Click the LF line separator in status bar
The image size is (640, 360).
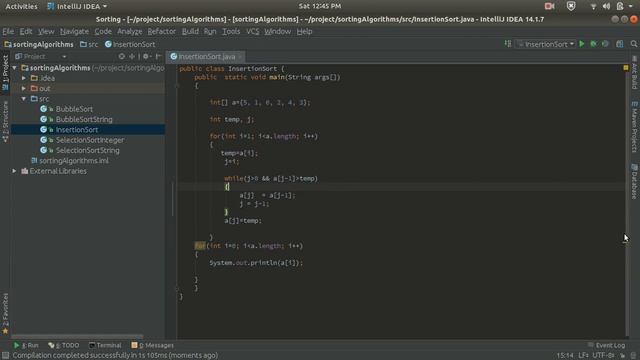[x=583, y=356]
